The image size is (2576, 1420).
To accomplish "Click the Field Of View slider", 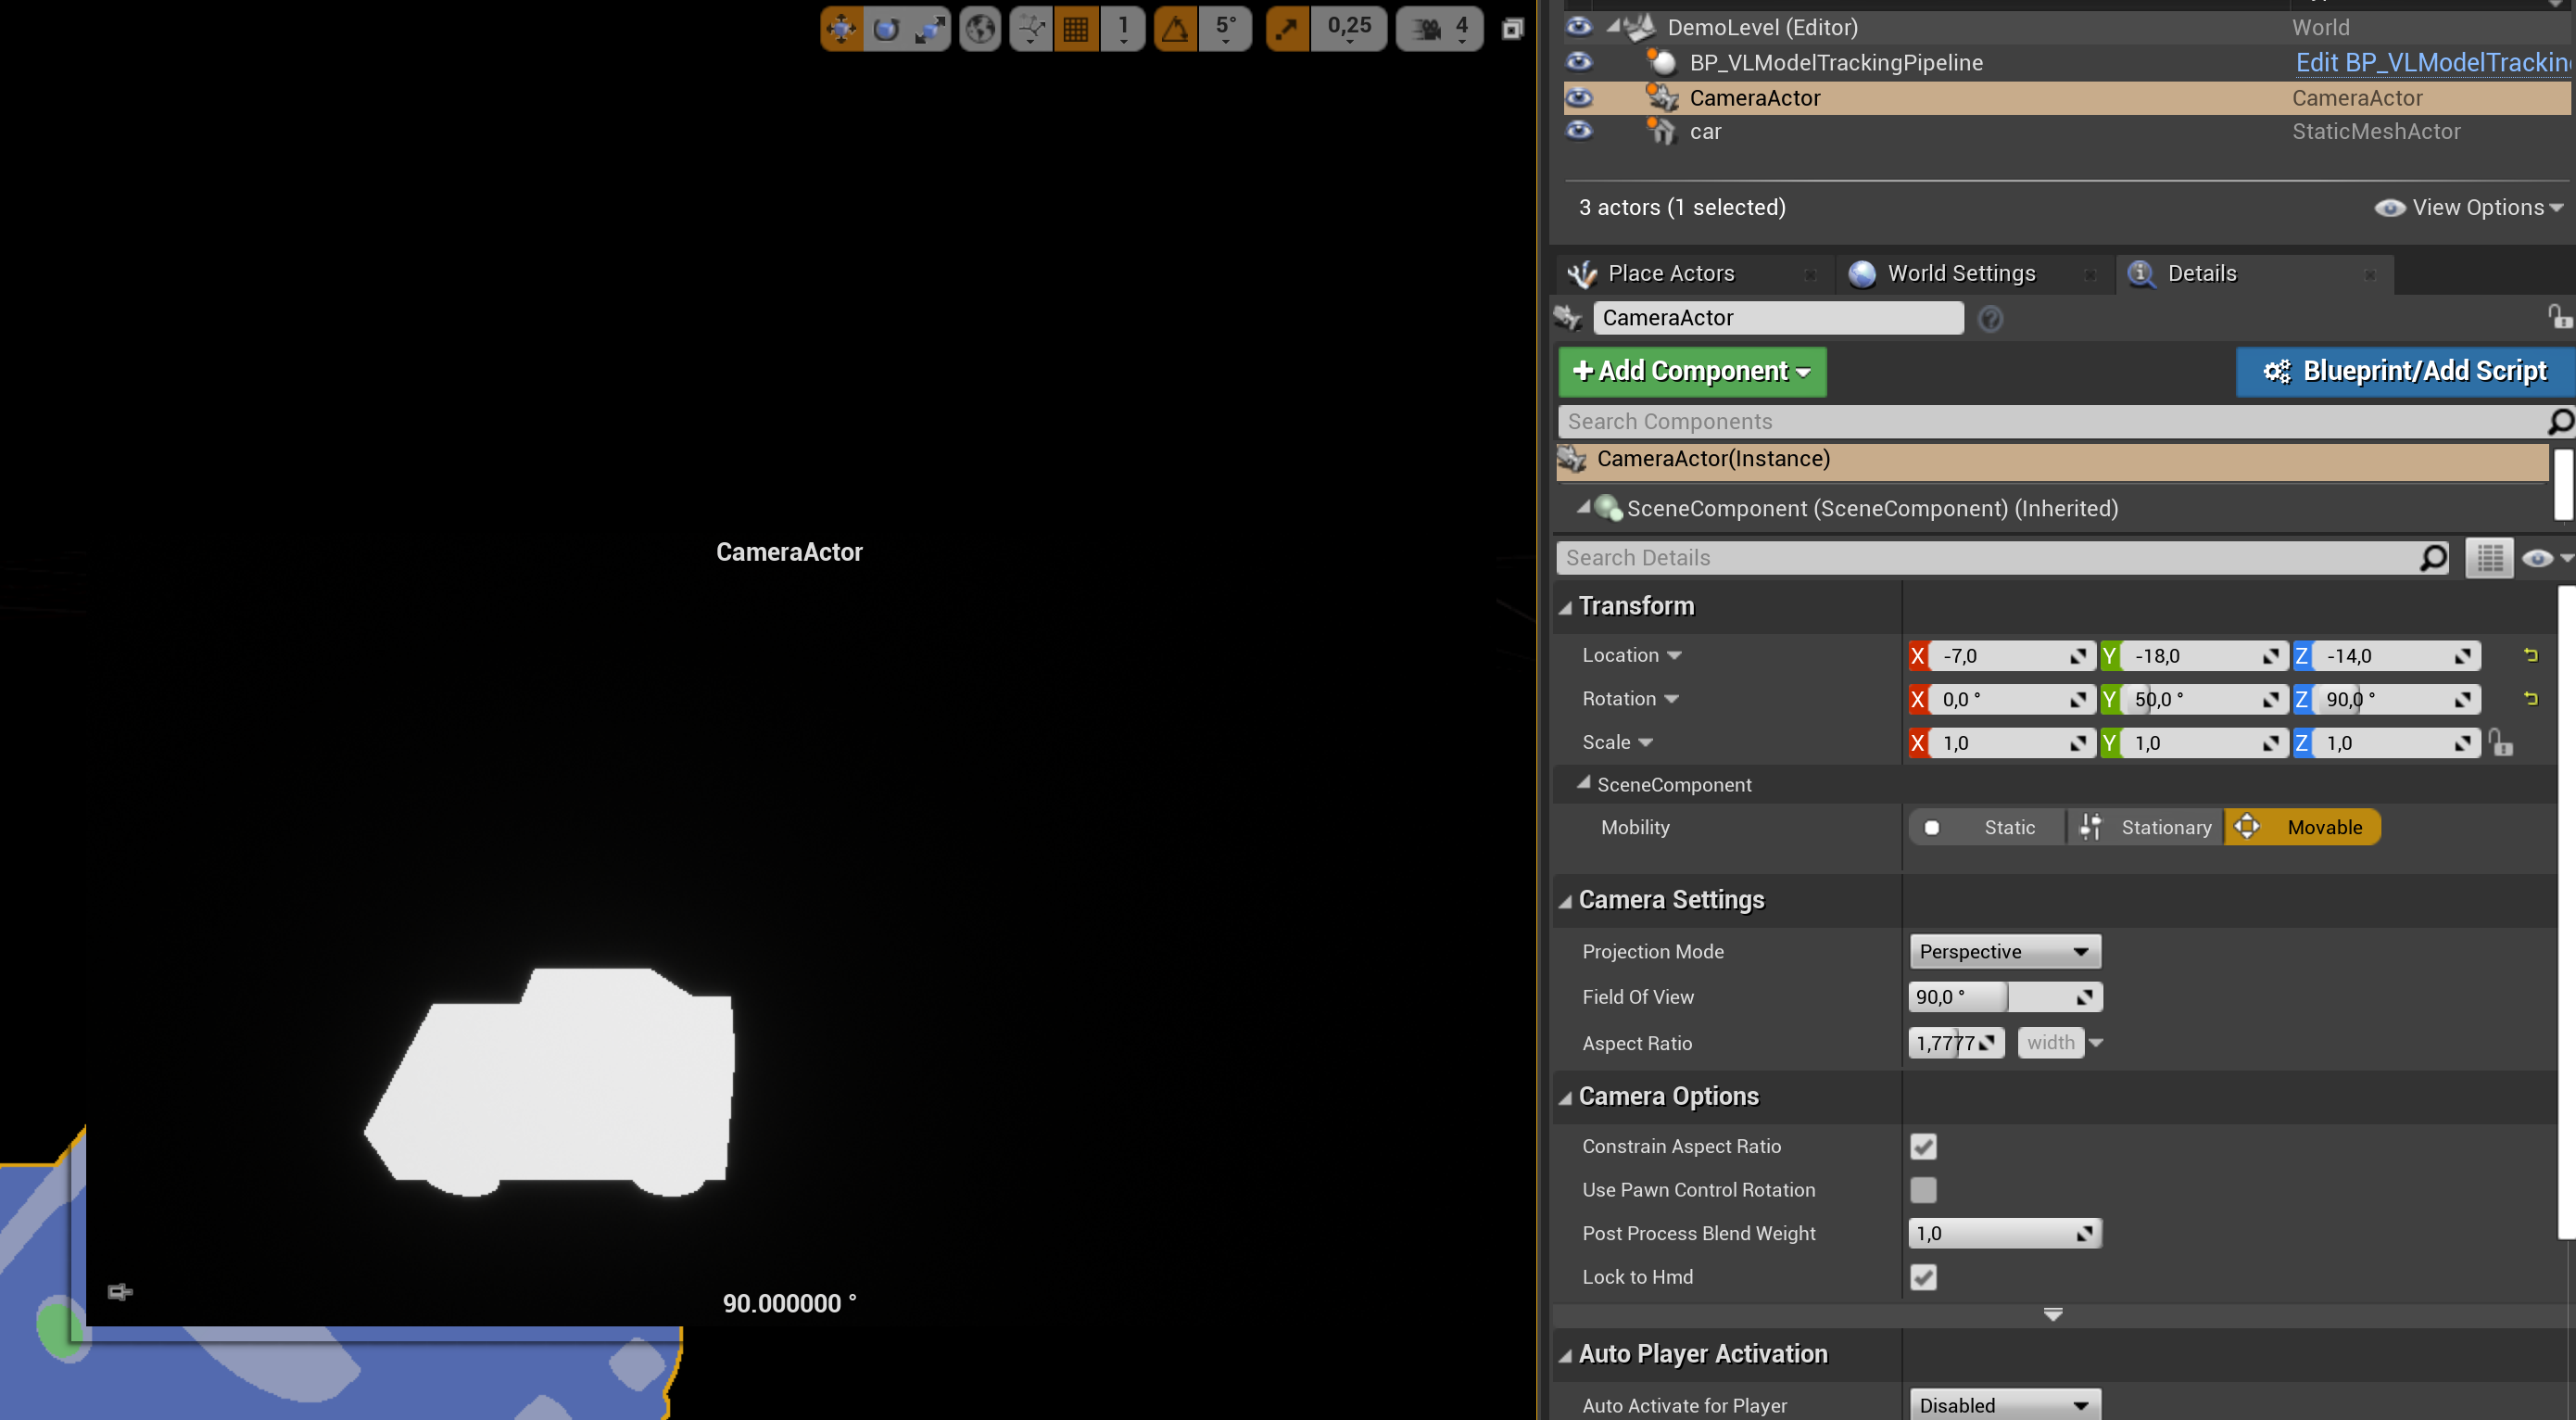I will pos(2004,996).
